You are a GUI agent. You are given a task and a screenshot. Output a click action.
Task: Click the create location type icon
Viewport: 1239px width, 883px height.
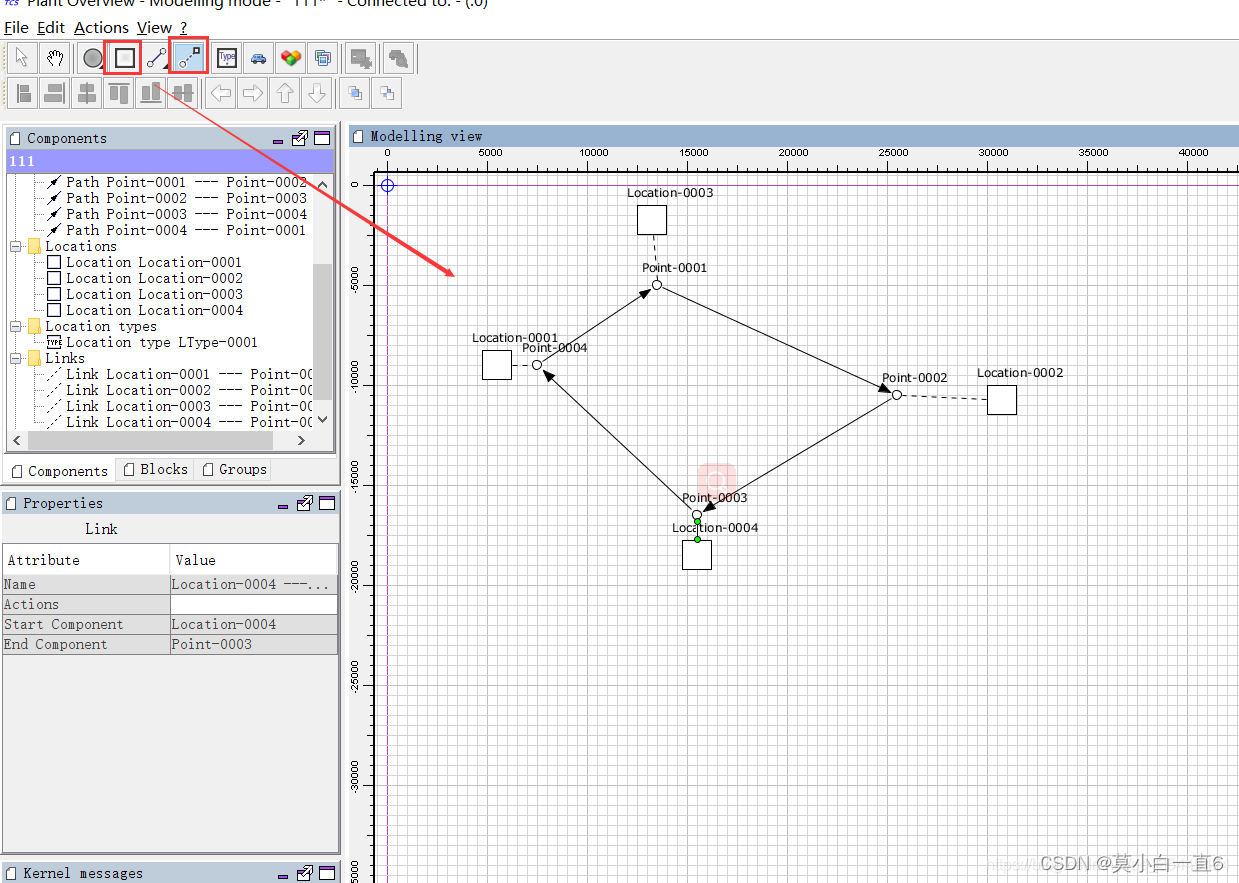click(227, 58)
